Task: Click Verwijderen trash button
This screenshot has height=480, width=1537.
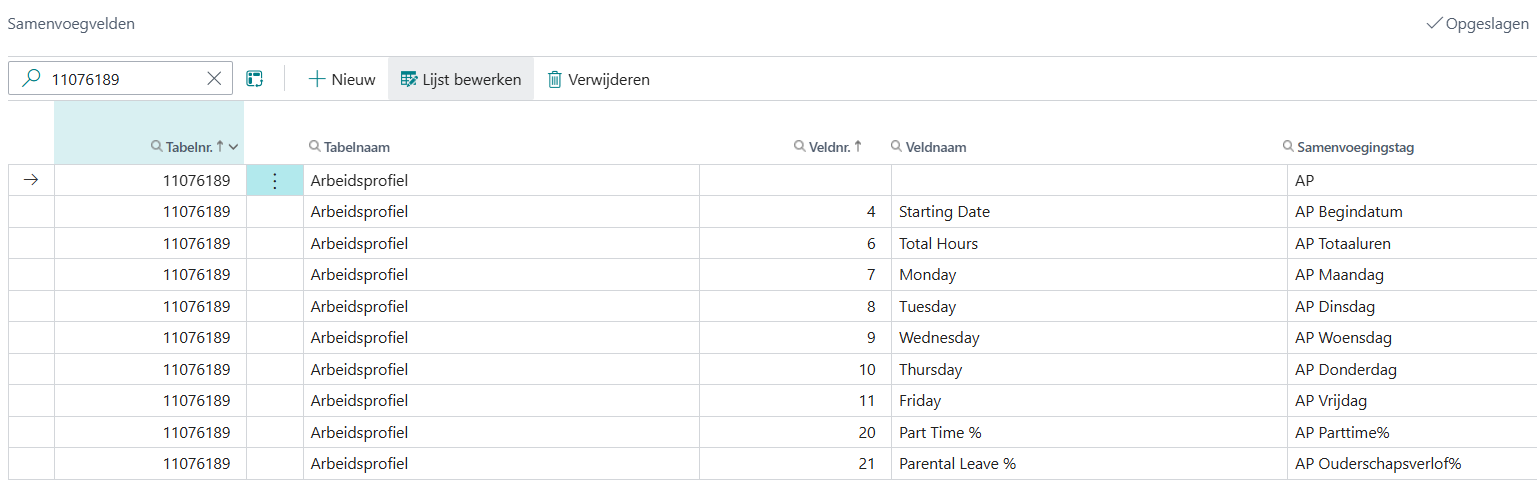Action: point(598,79)
